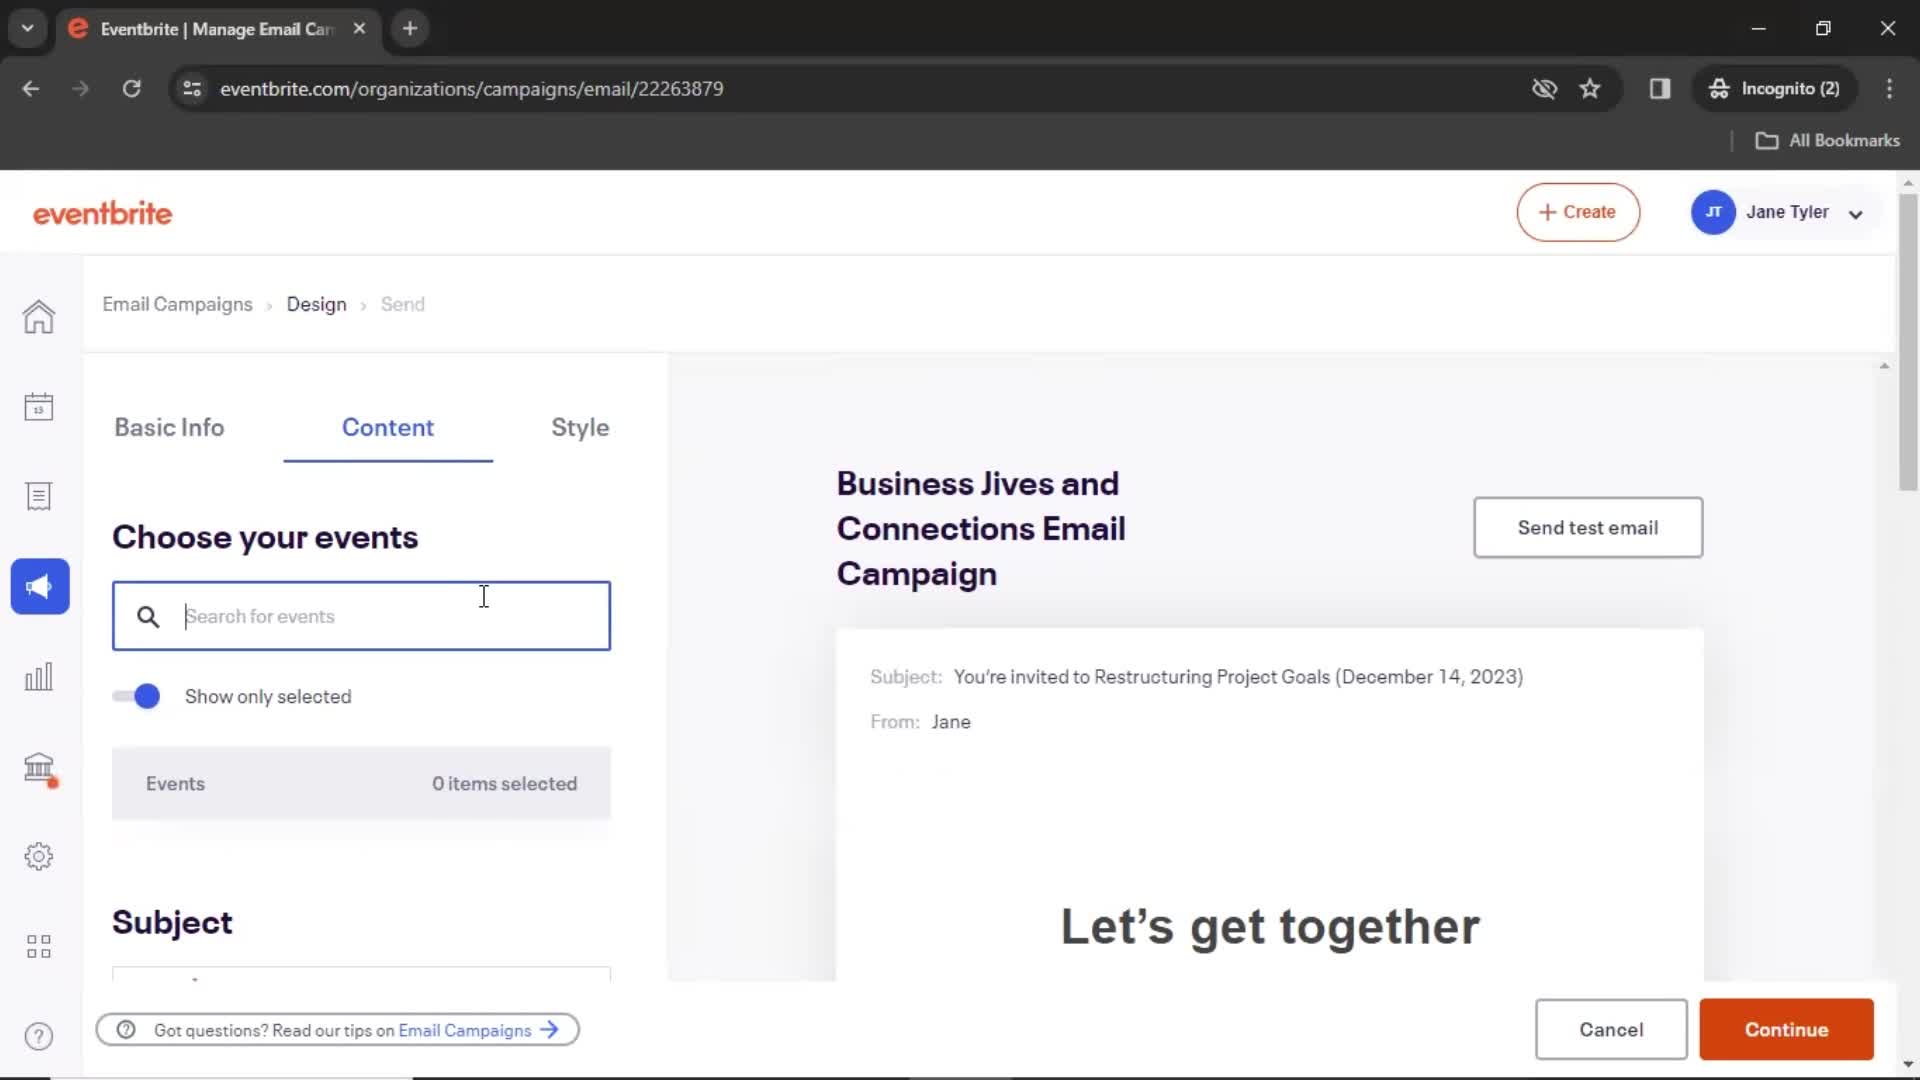Click the Incognito (2) indicator
Viewport: 1920px width, 1080px height.
1774,88
